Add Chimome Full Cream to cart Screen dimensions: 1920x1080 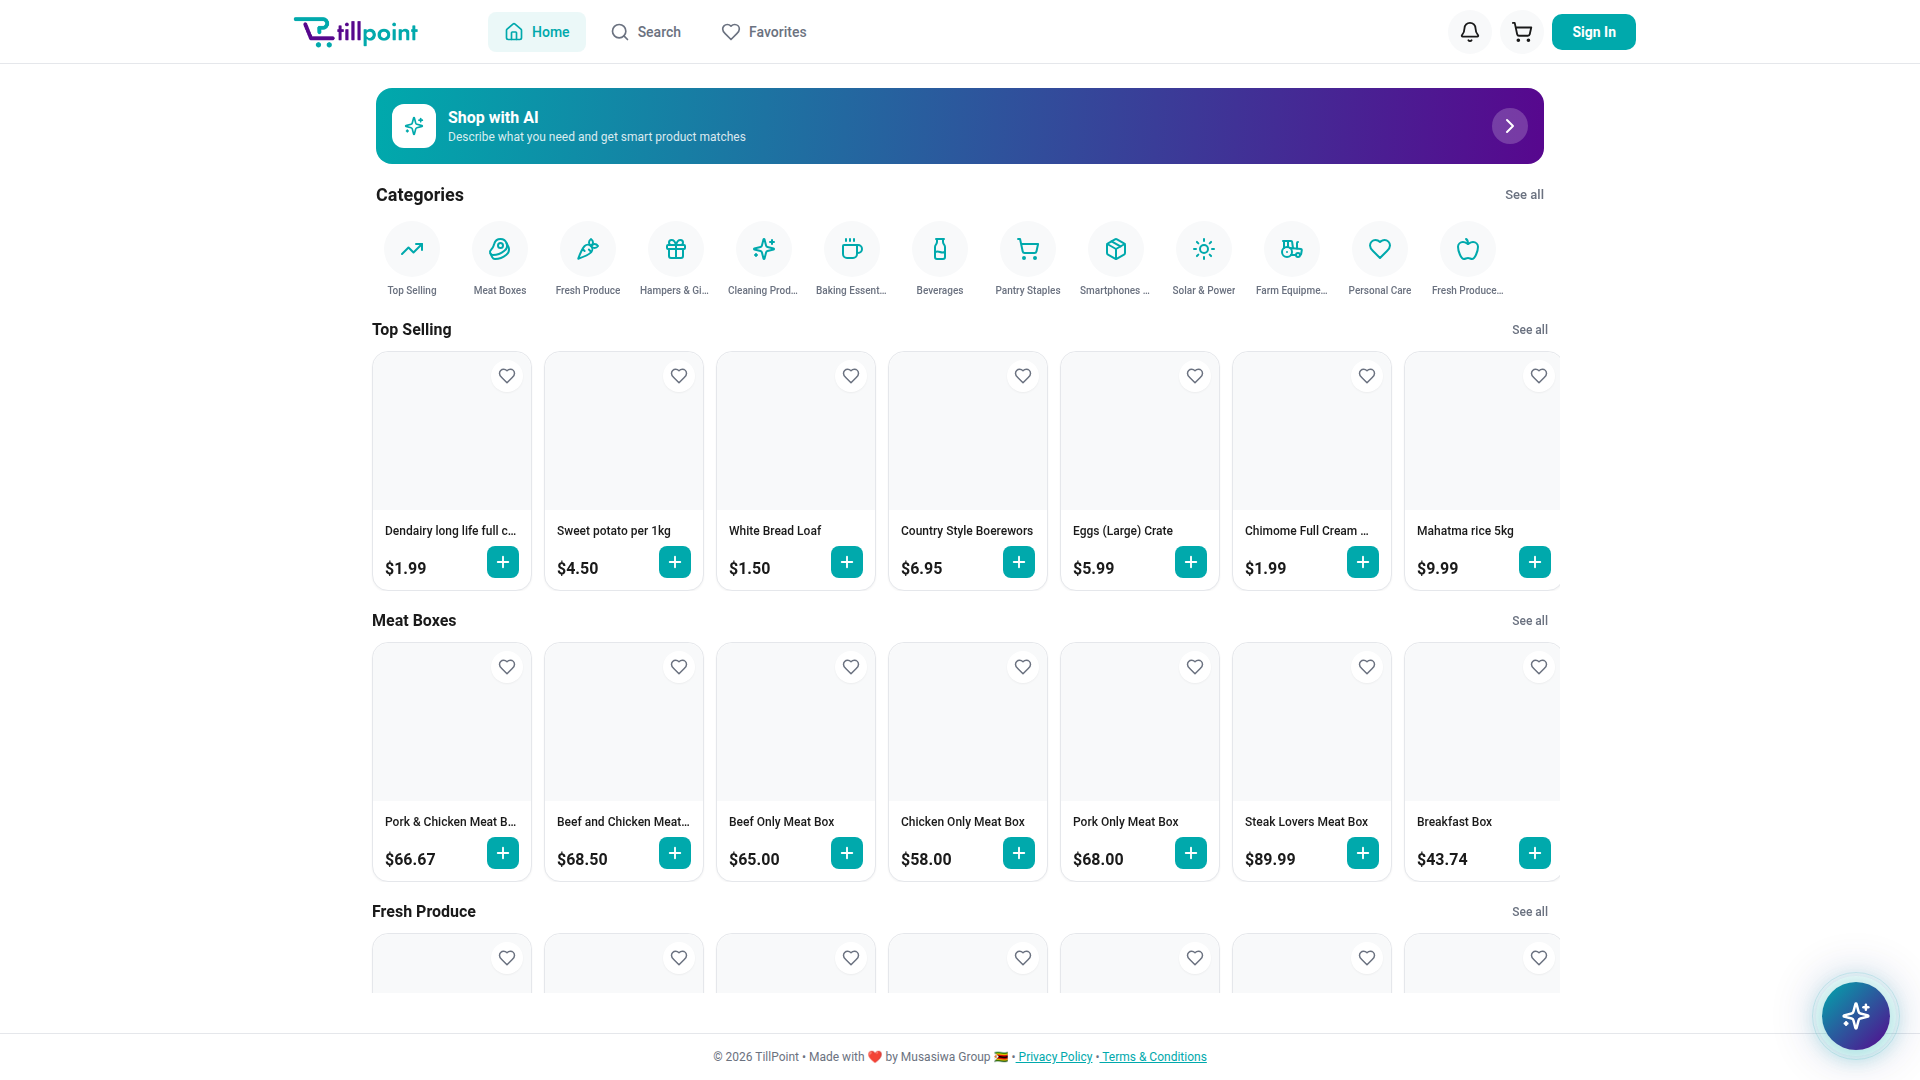(x=1363, y=562)
